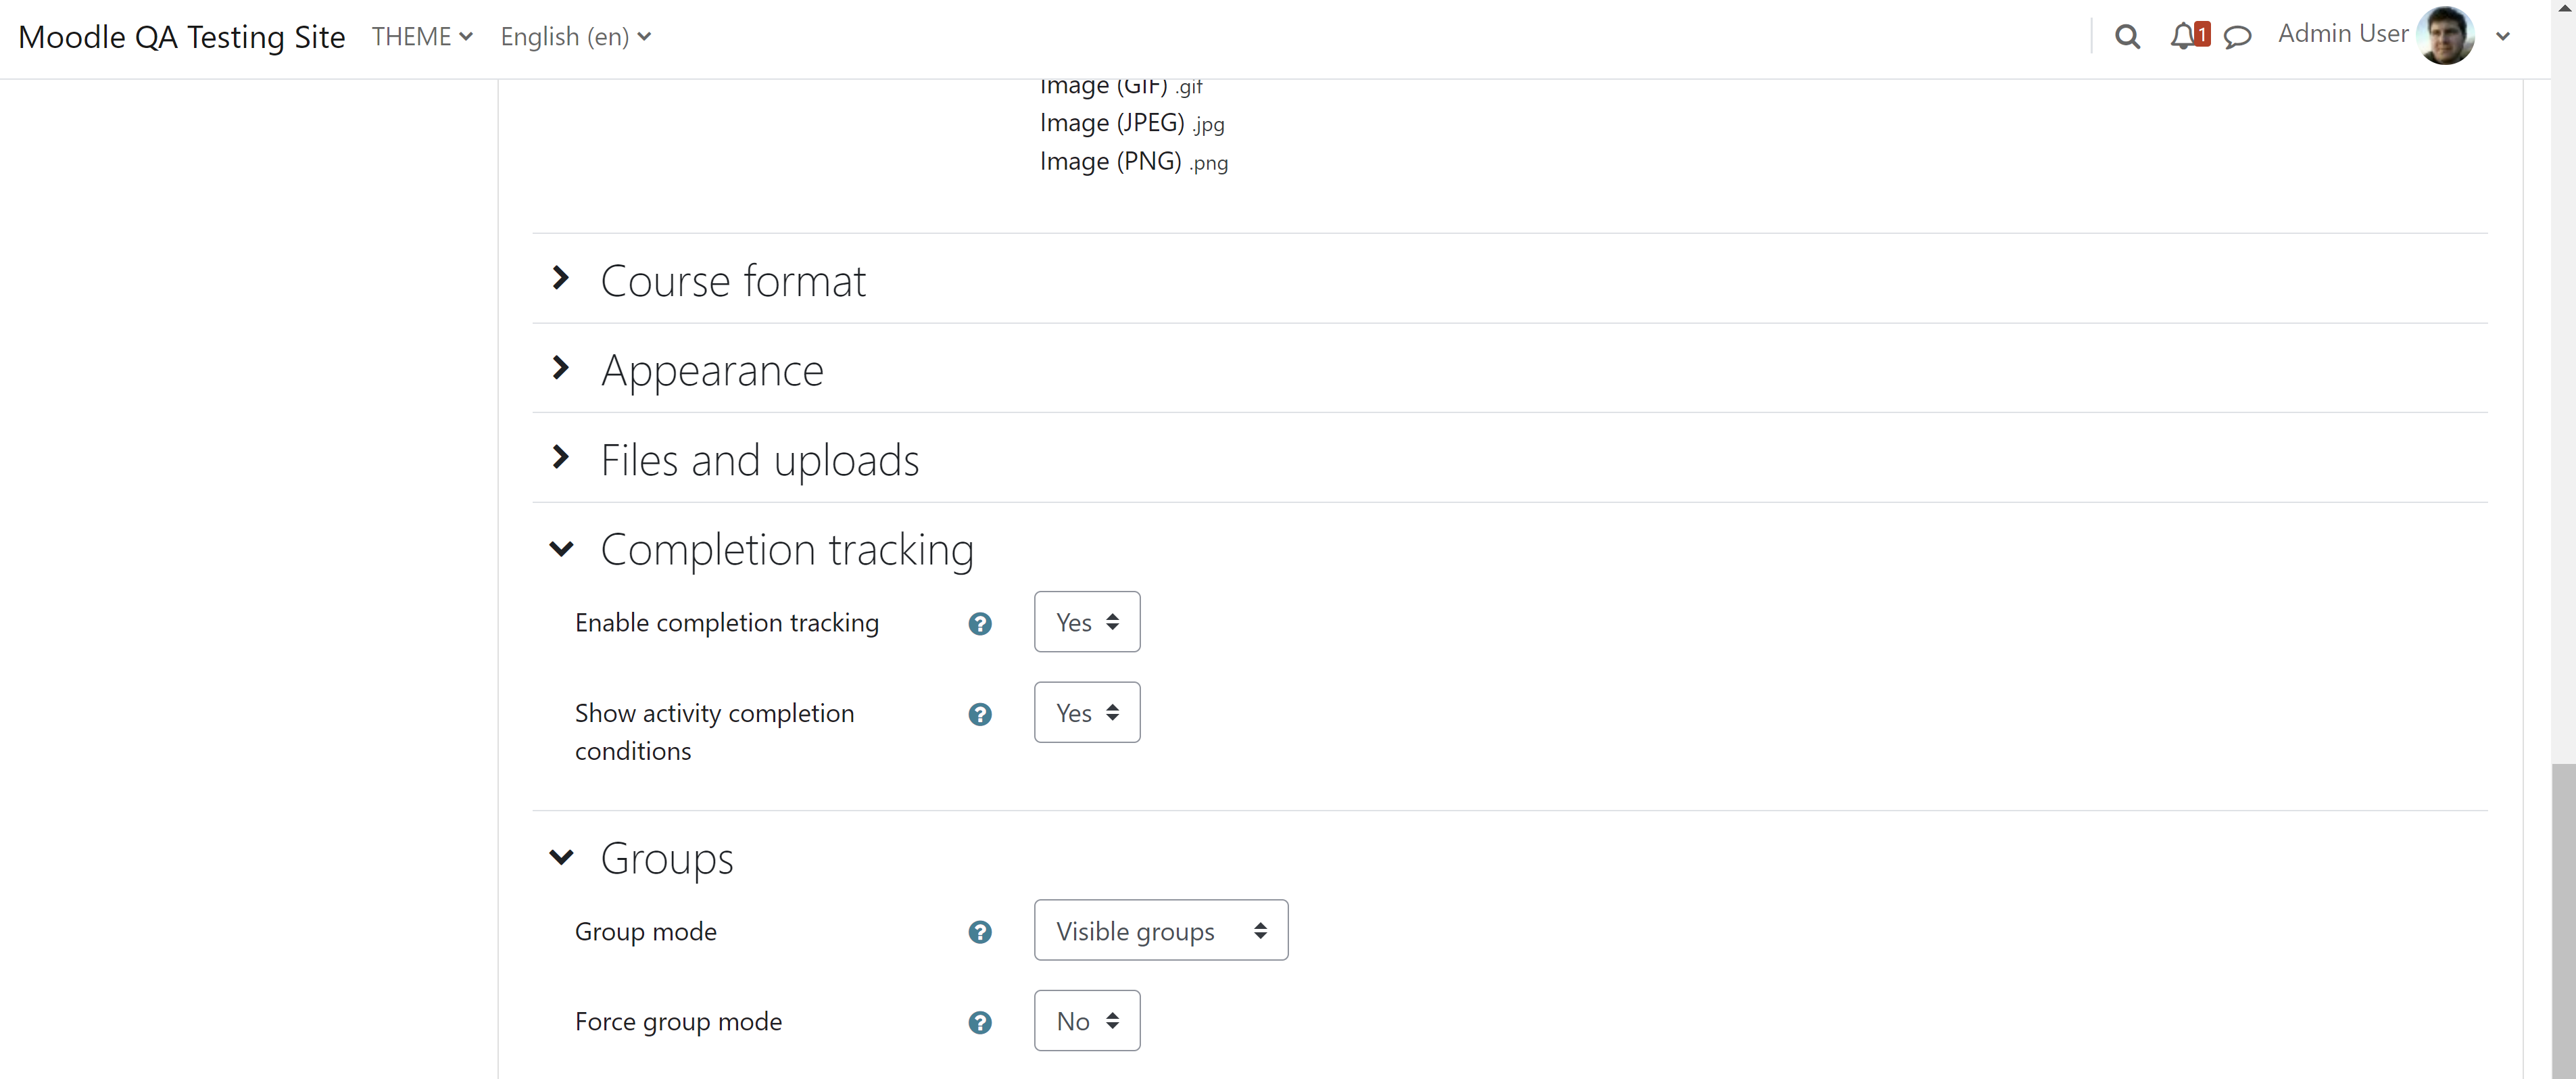
Task: Expand the Appearance section
Action: [712, 370]
